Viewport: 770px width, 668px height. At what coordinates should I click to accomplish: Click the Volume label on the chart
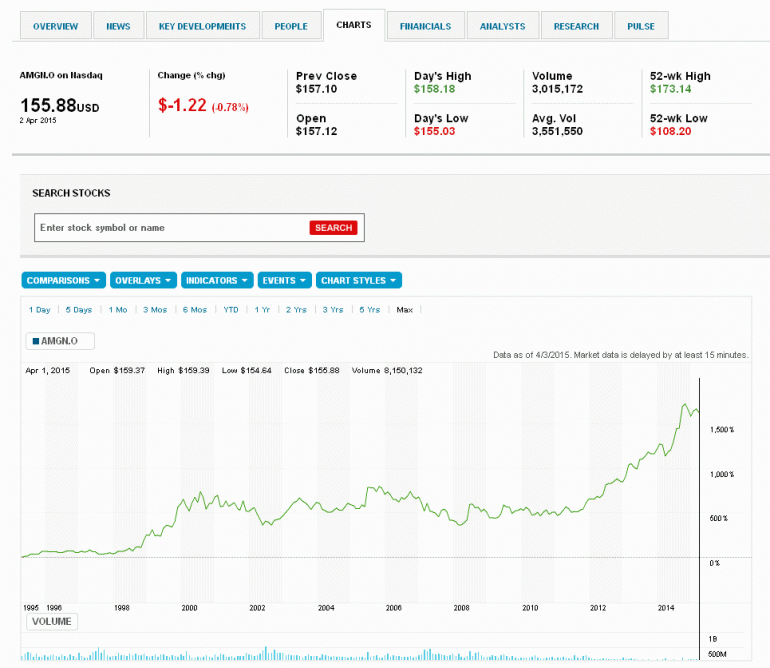[52, 622]
